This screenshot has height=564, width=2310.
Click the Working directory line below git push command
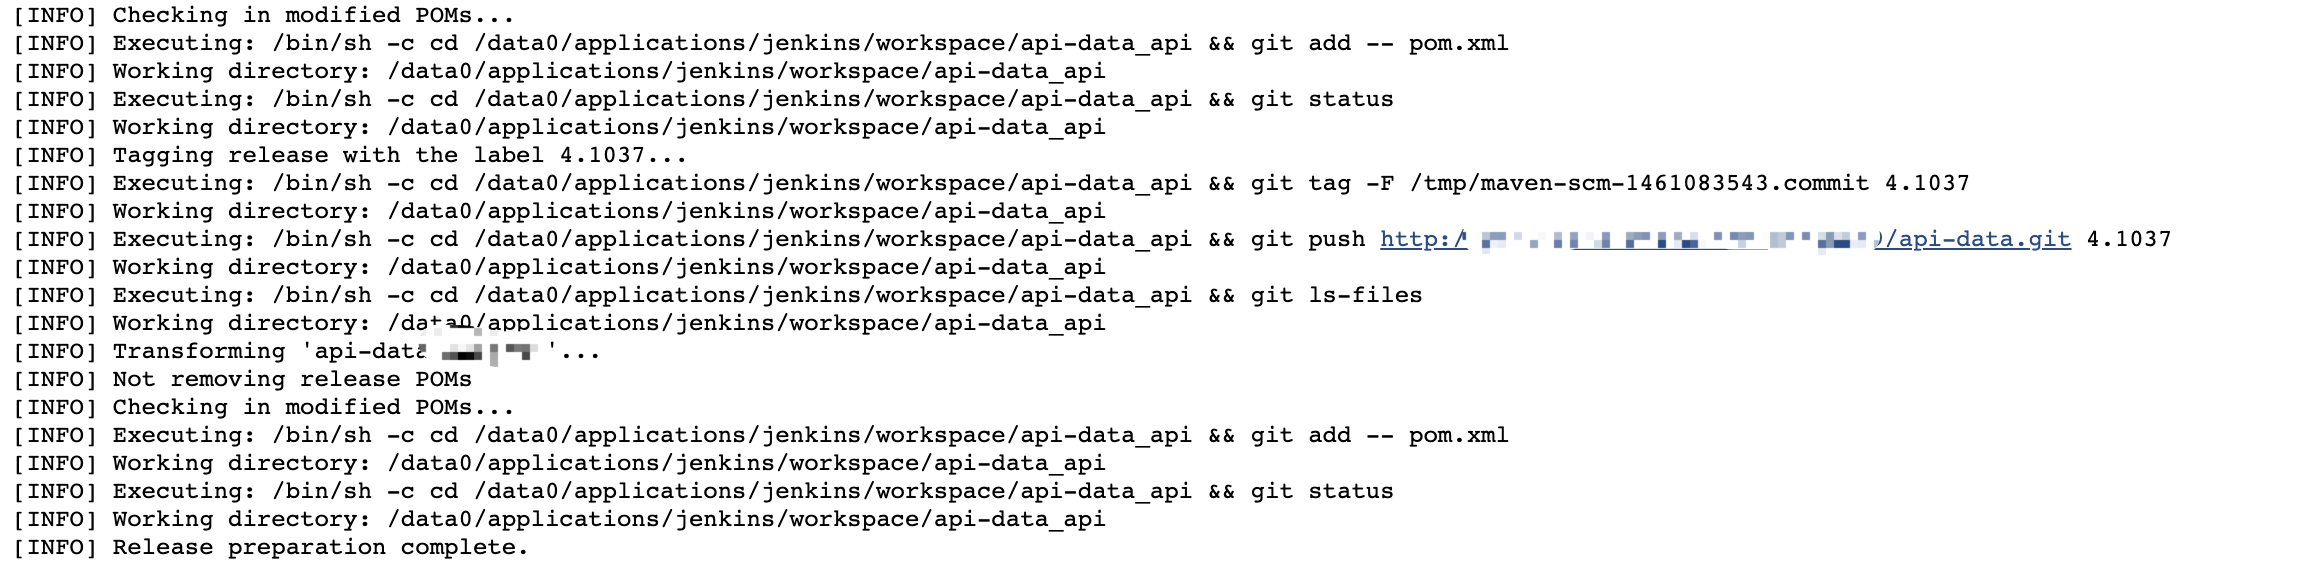(608, 268)
